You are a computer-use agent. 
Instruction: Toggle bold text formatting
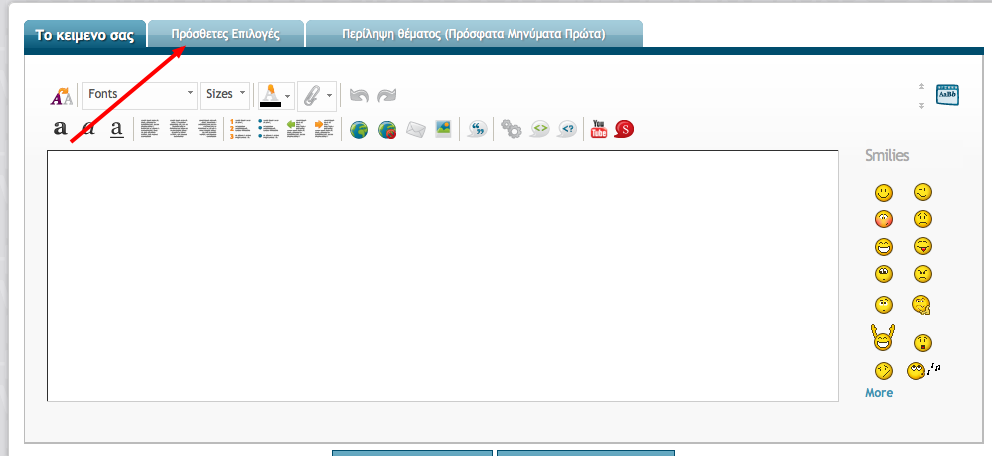click(60, 129)
